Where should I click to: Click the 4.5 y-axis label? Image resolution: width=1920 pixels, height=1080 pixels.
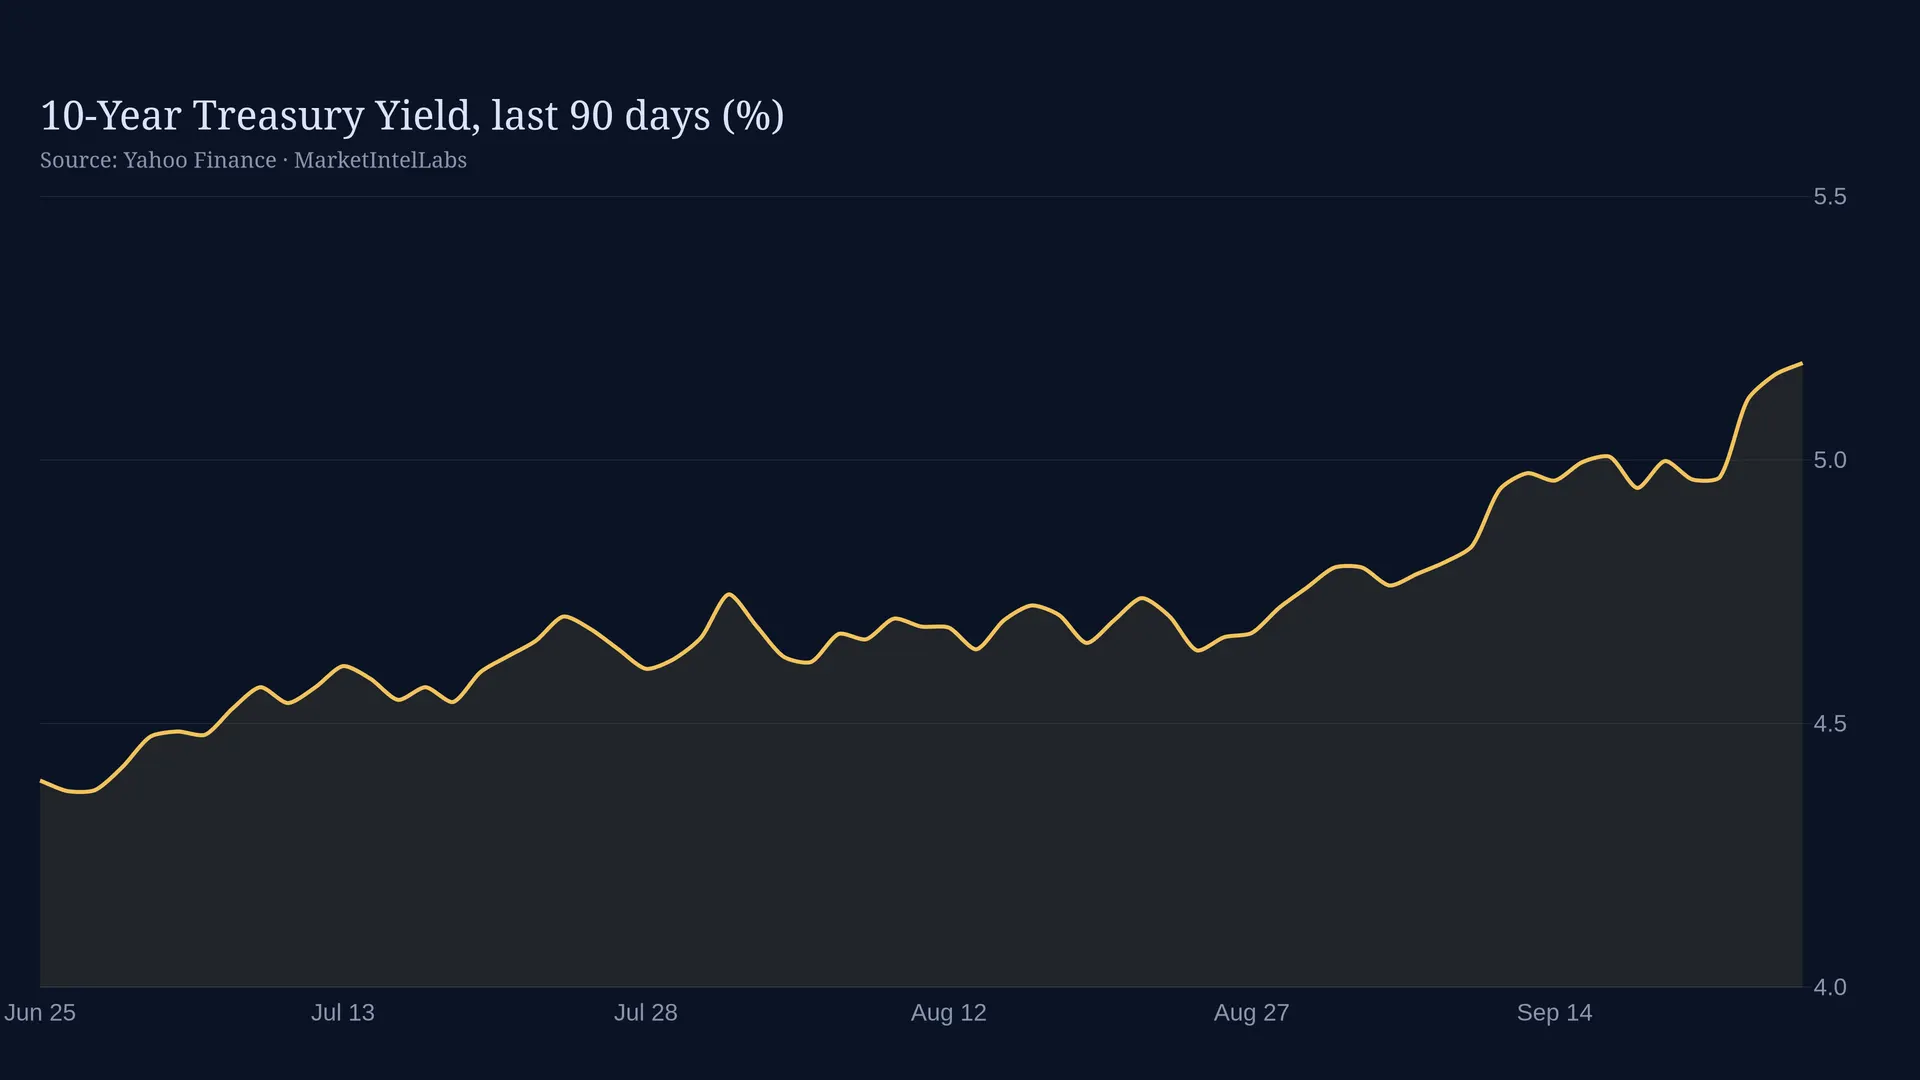tap(1830, 724)
